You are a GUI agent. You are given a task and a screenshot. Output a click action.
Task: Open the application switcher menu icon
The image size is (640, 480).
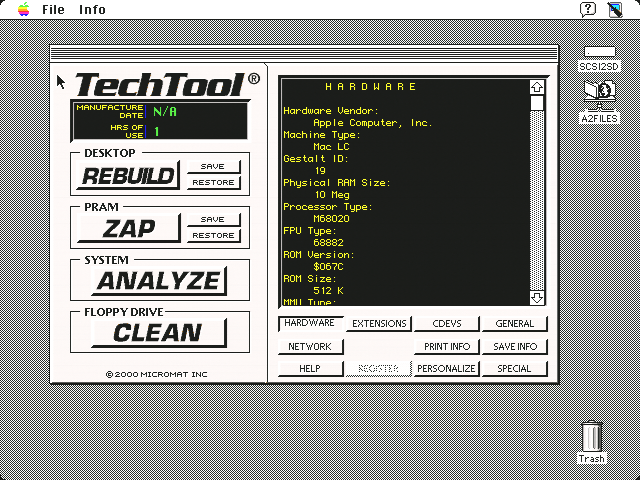[x=615, y=9]
